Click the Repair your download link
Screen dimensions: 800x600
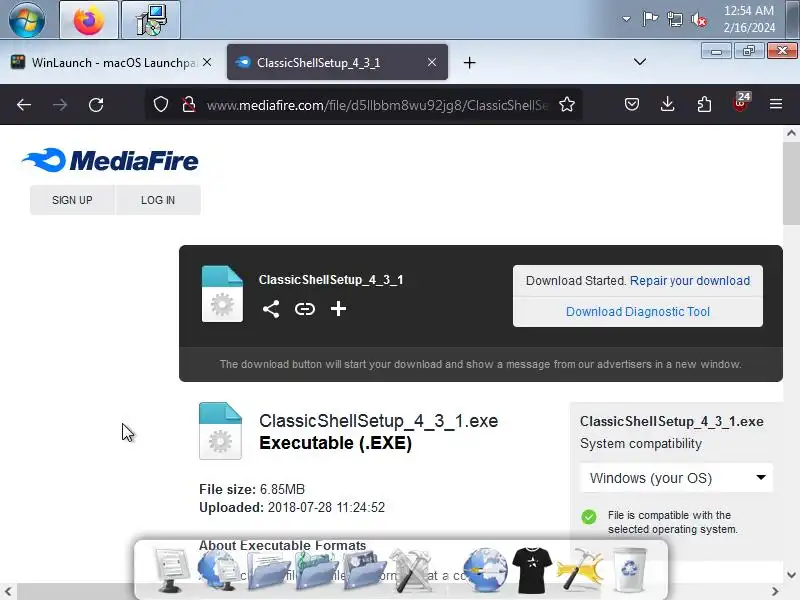click(x=690, y=281)
